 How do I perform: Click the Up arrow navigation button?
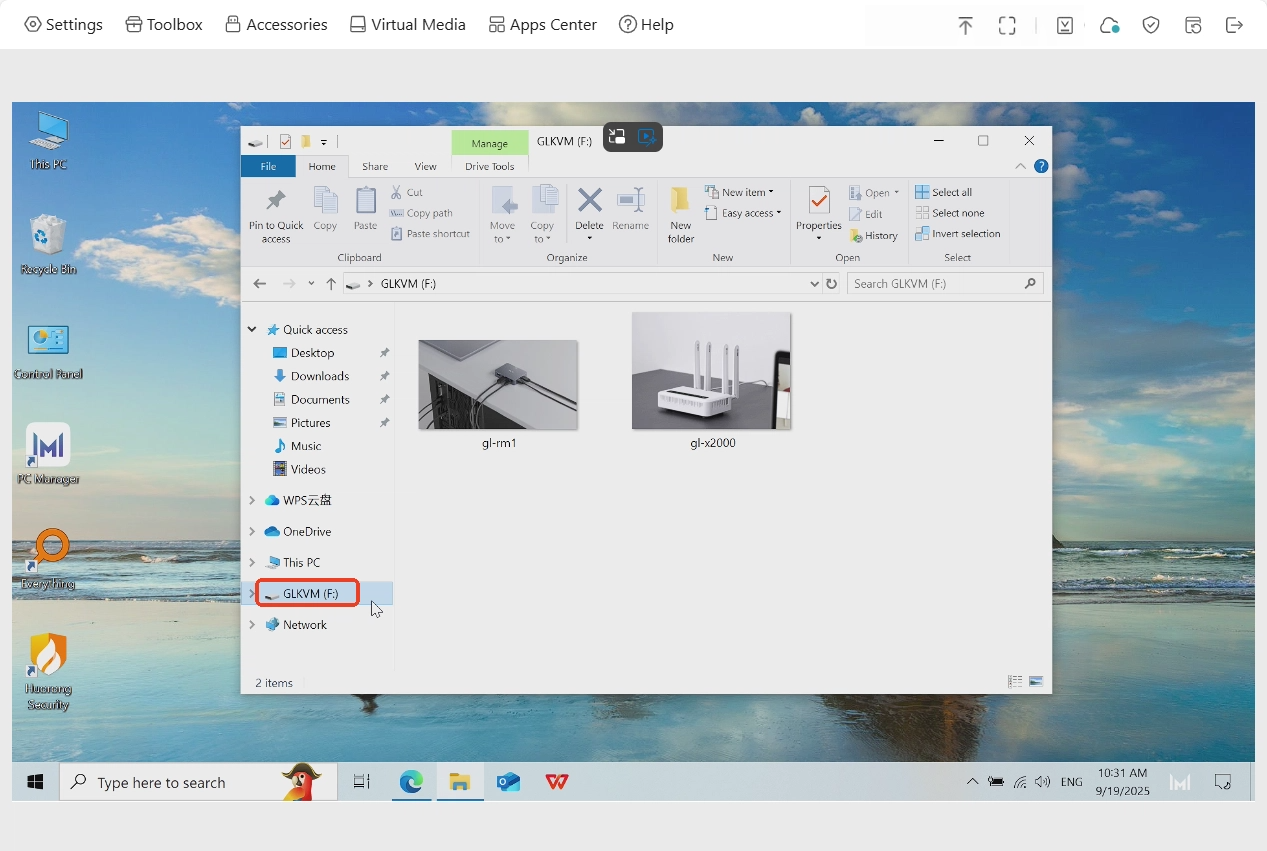[331, 284]
